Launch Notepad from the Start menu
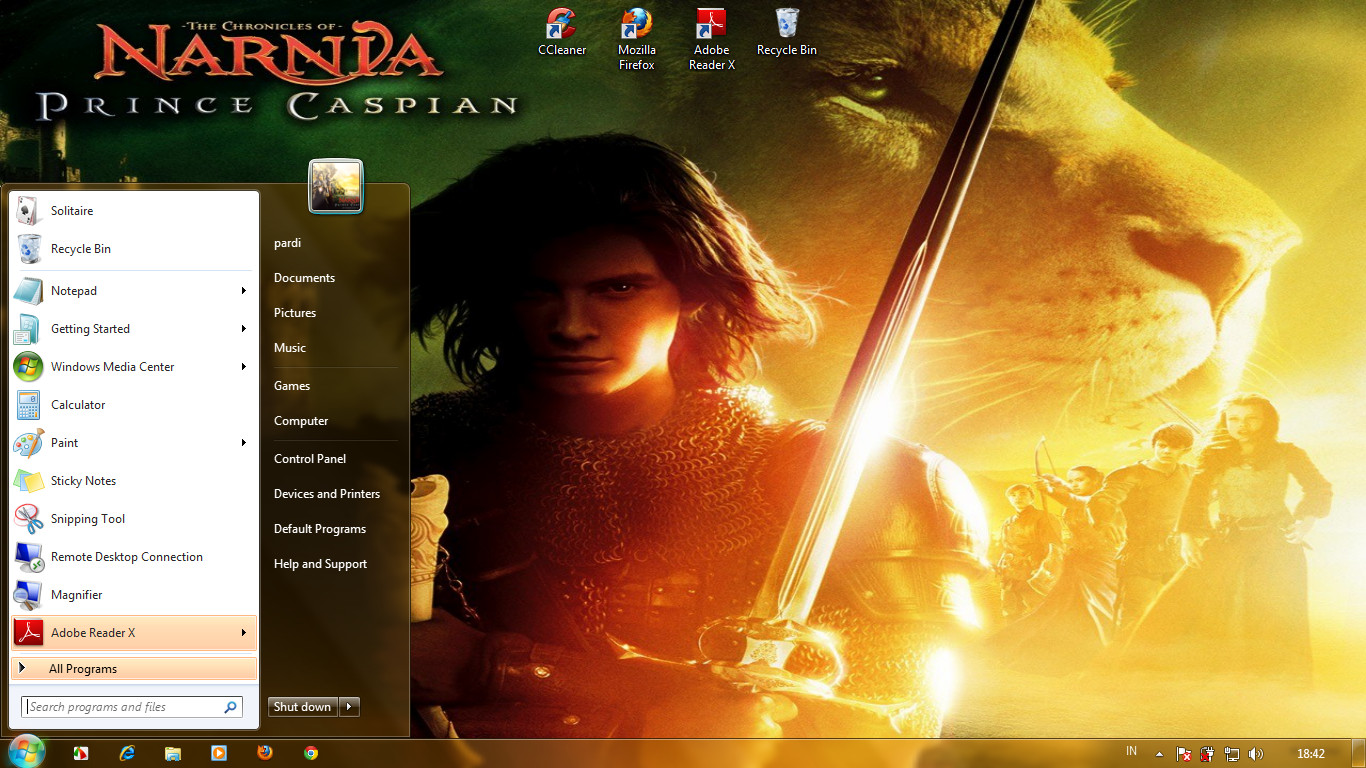The image size is (1366, 768). (x=134, y=291)
